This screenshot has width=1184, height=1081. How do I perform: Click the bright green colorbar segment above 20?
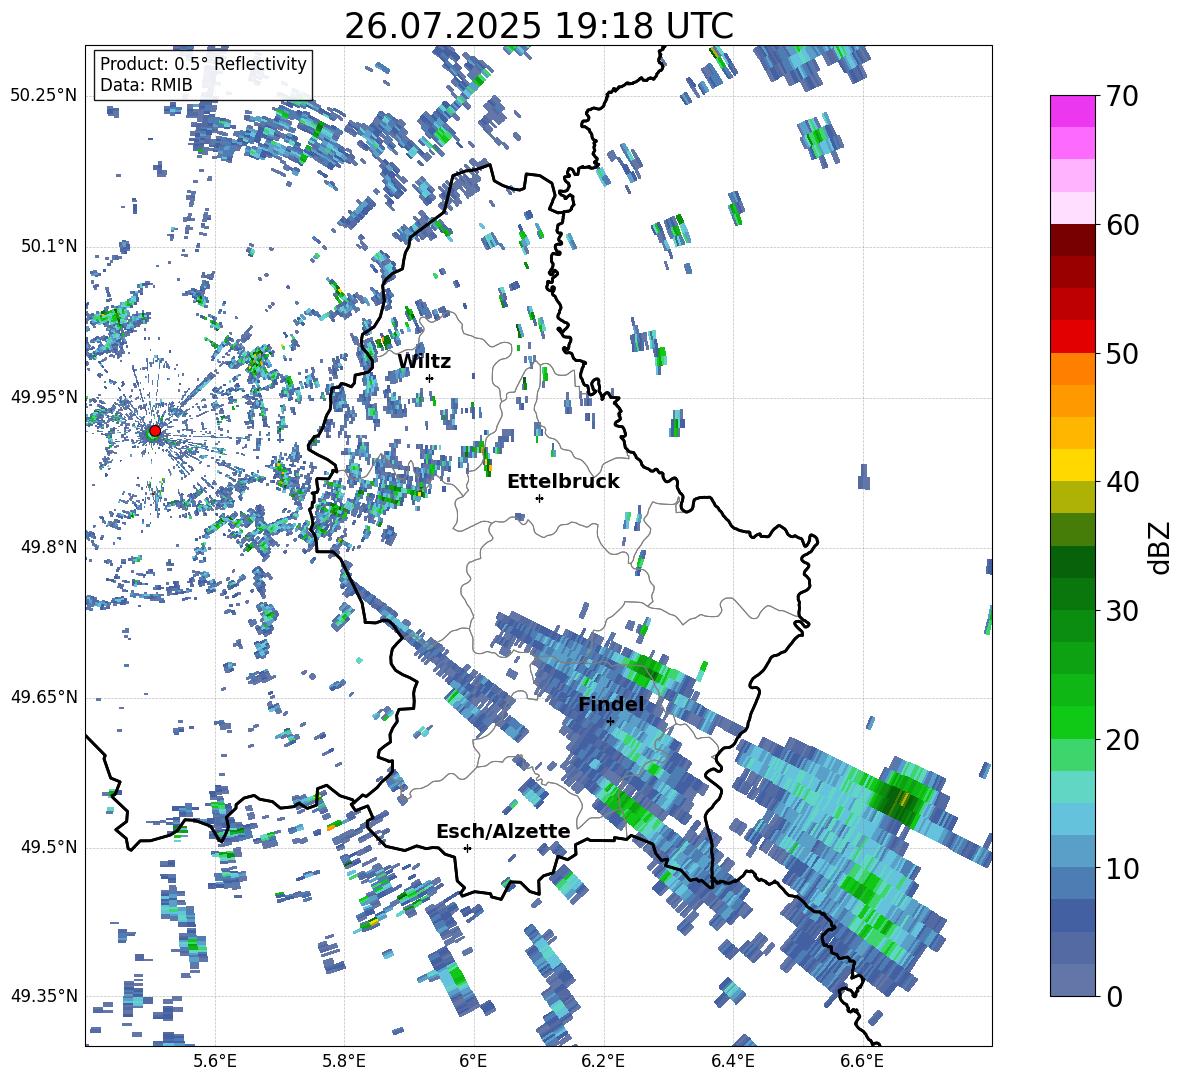1072,722
